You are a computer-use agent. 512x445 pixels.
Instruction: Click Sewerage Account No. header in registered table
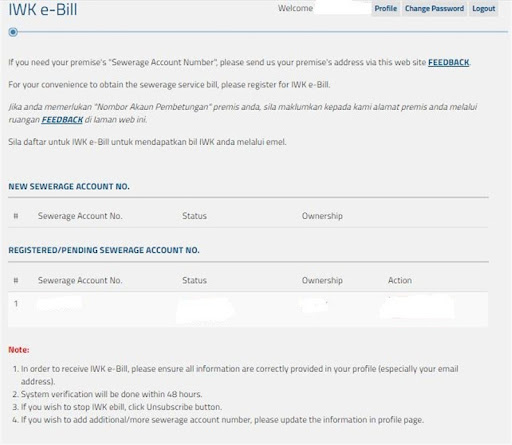[x=80, y=280]
